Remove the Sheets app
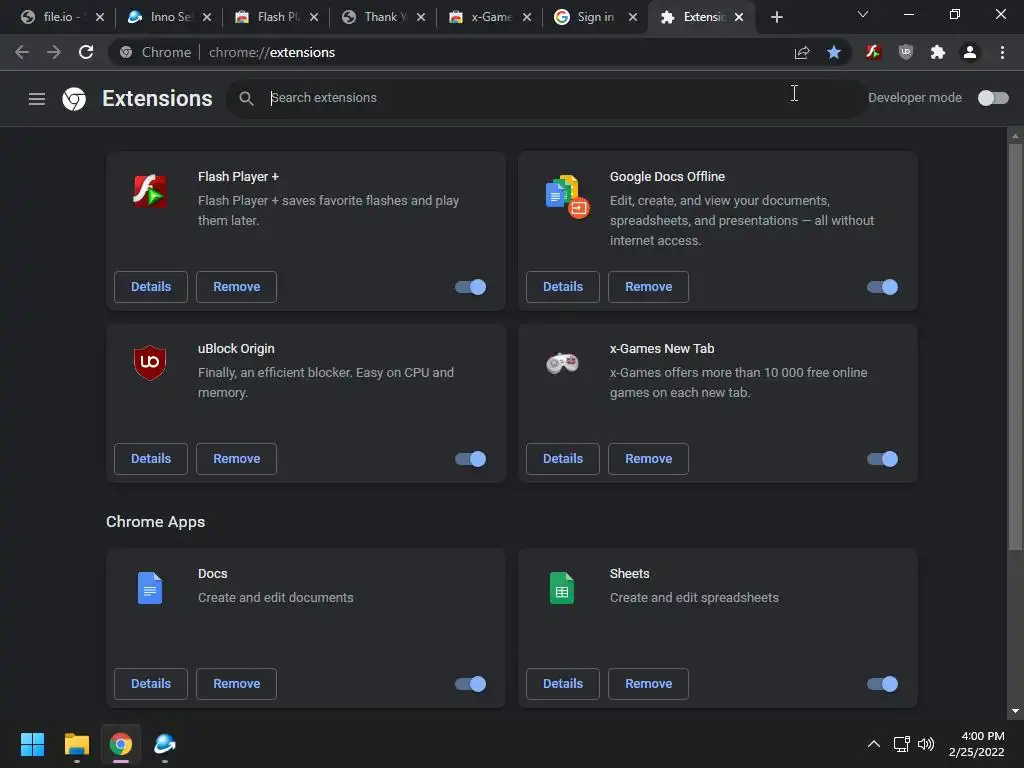 (x=648, y=684)
